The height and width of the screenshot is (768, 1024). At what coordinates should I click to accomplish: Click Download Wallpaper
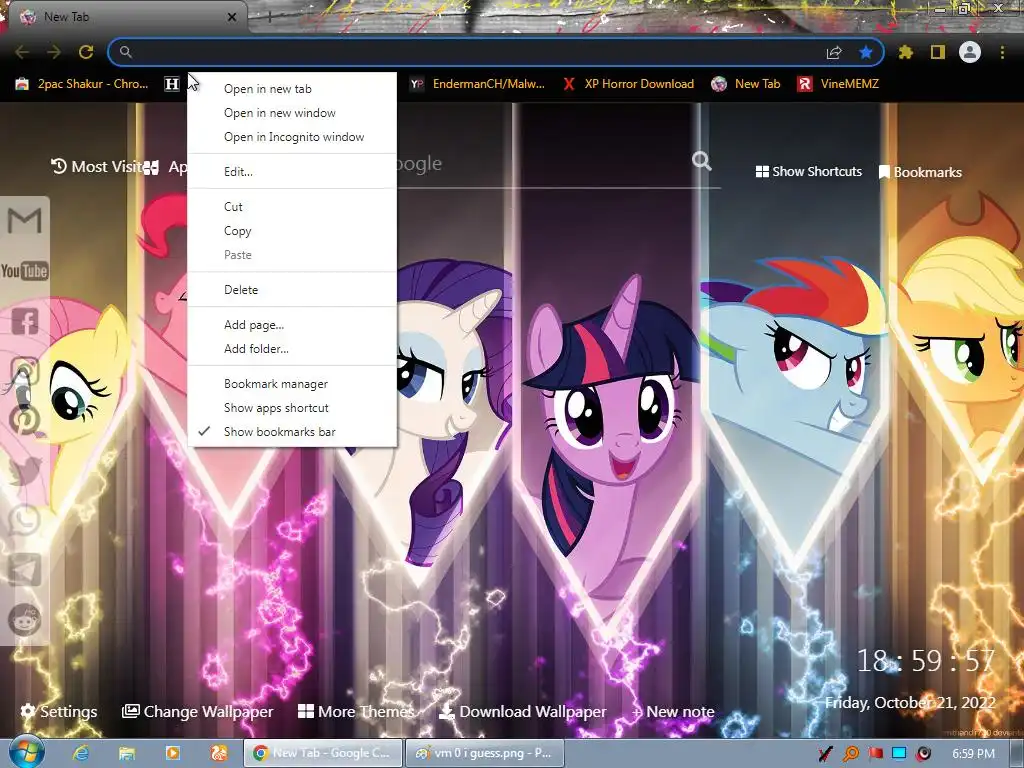[x=522, y=711]
